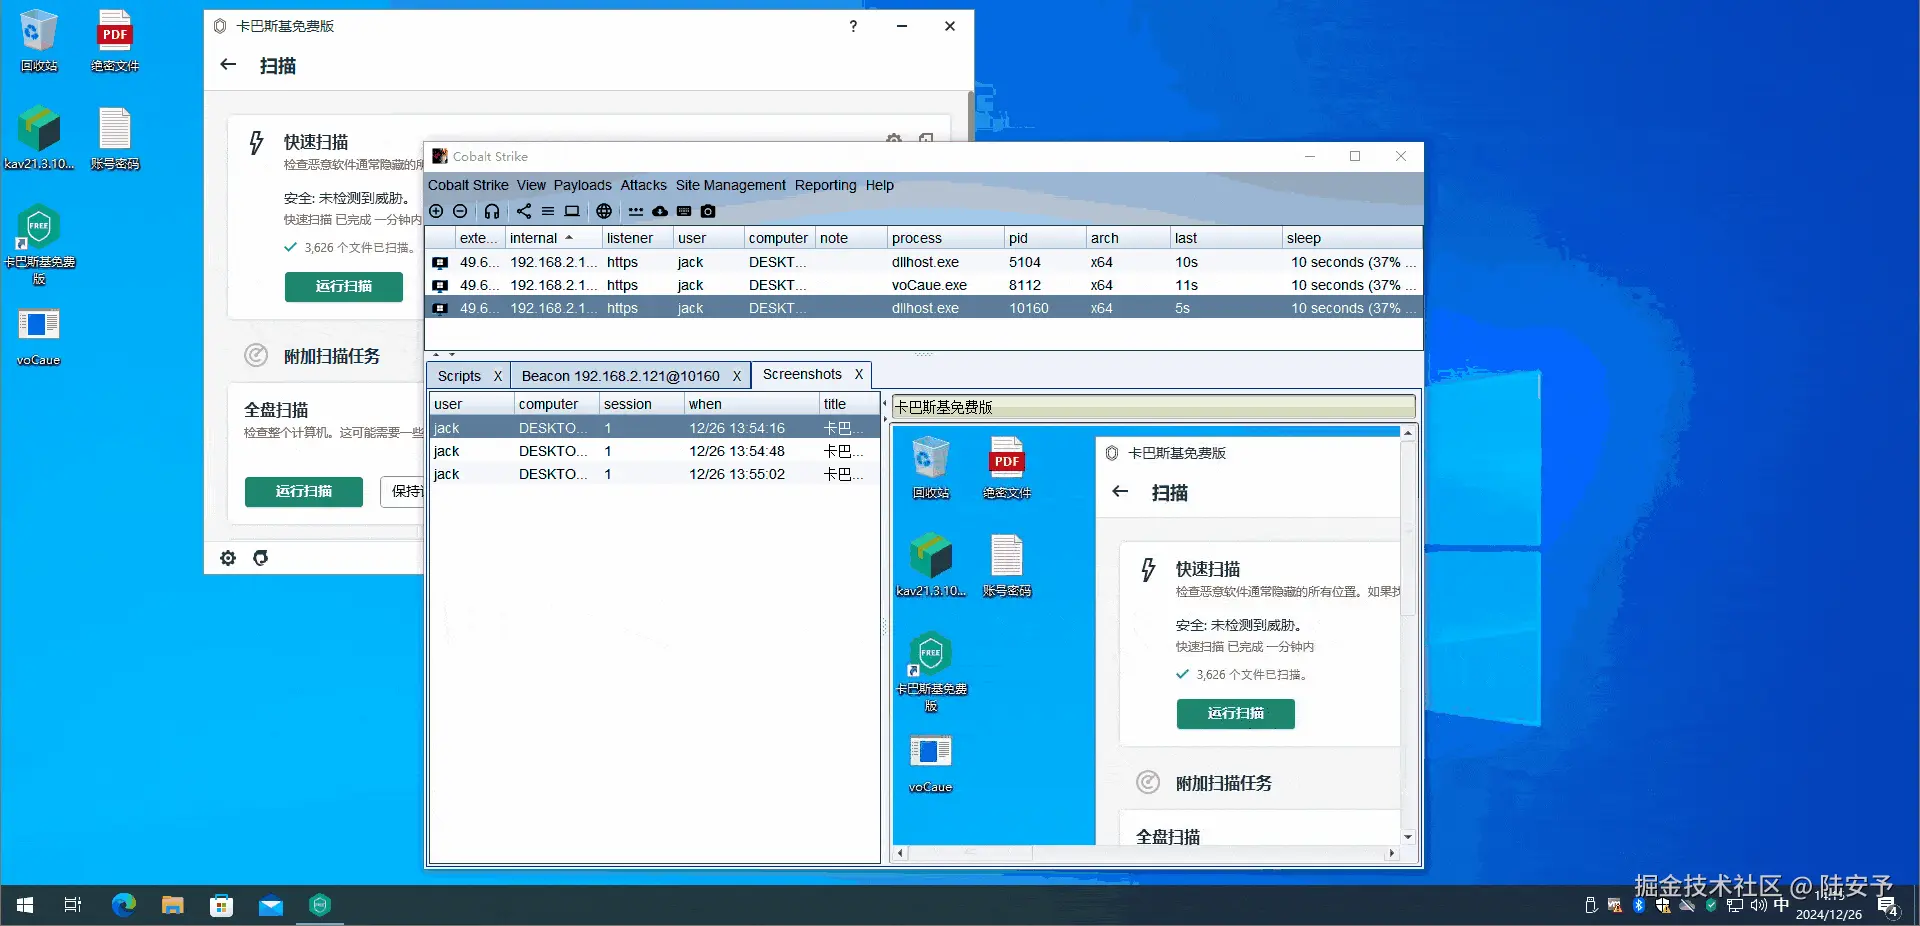Click the help question mark in Kaspersky window
The width and height of the screenshot is (1920, 926).
coord(853,26)
